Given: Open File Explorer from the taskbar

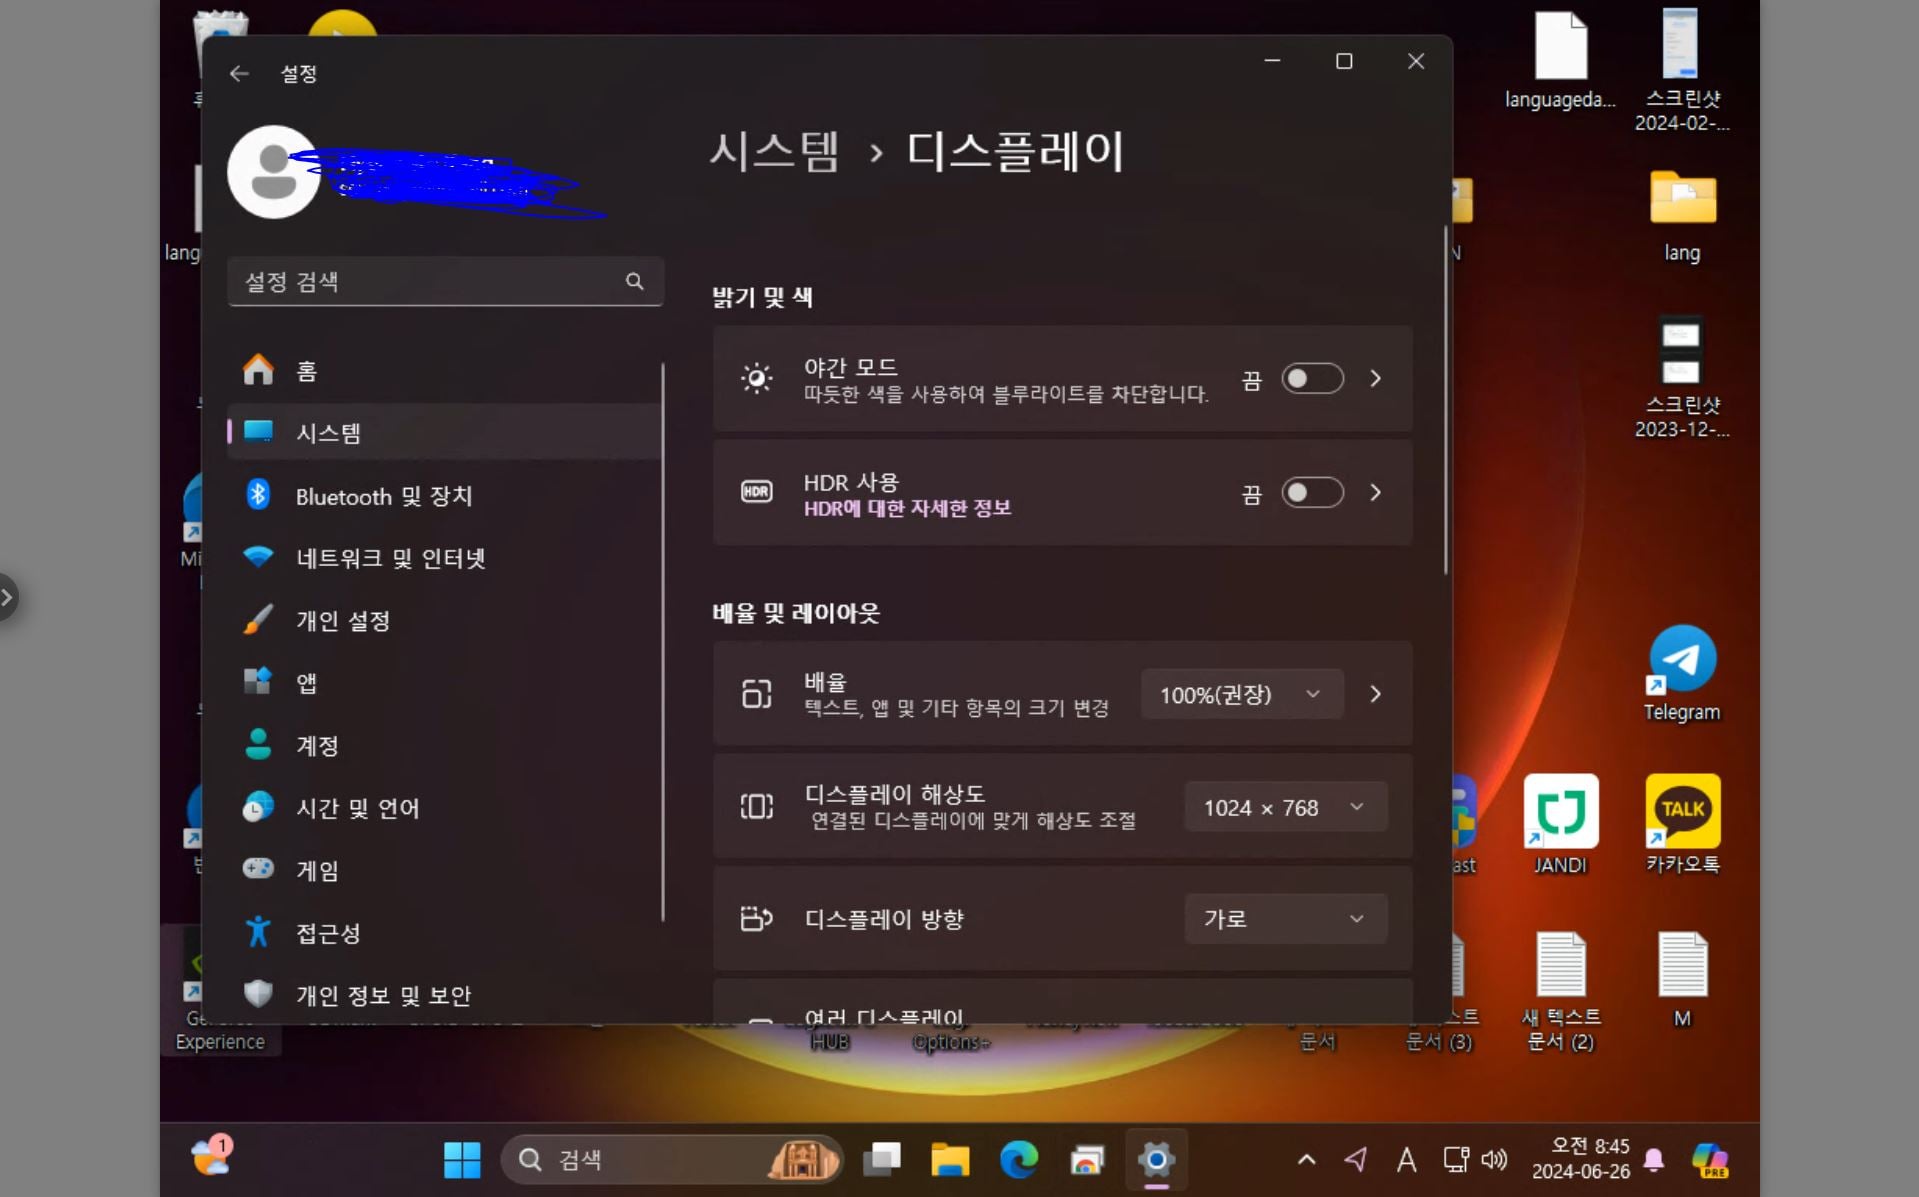Looking at the screenshot, I should pyautogui.click(x=950, y=1160).
